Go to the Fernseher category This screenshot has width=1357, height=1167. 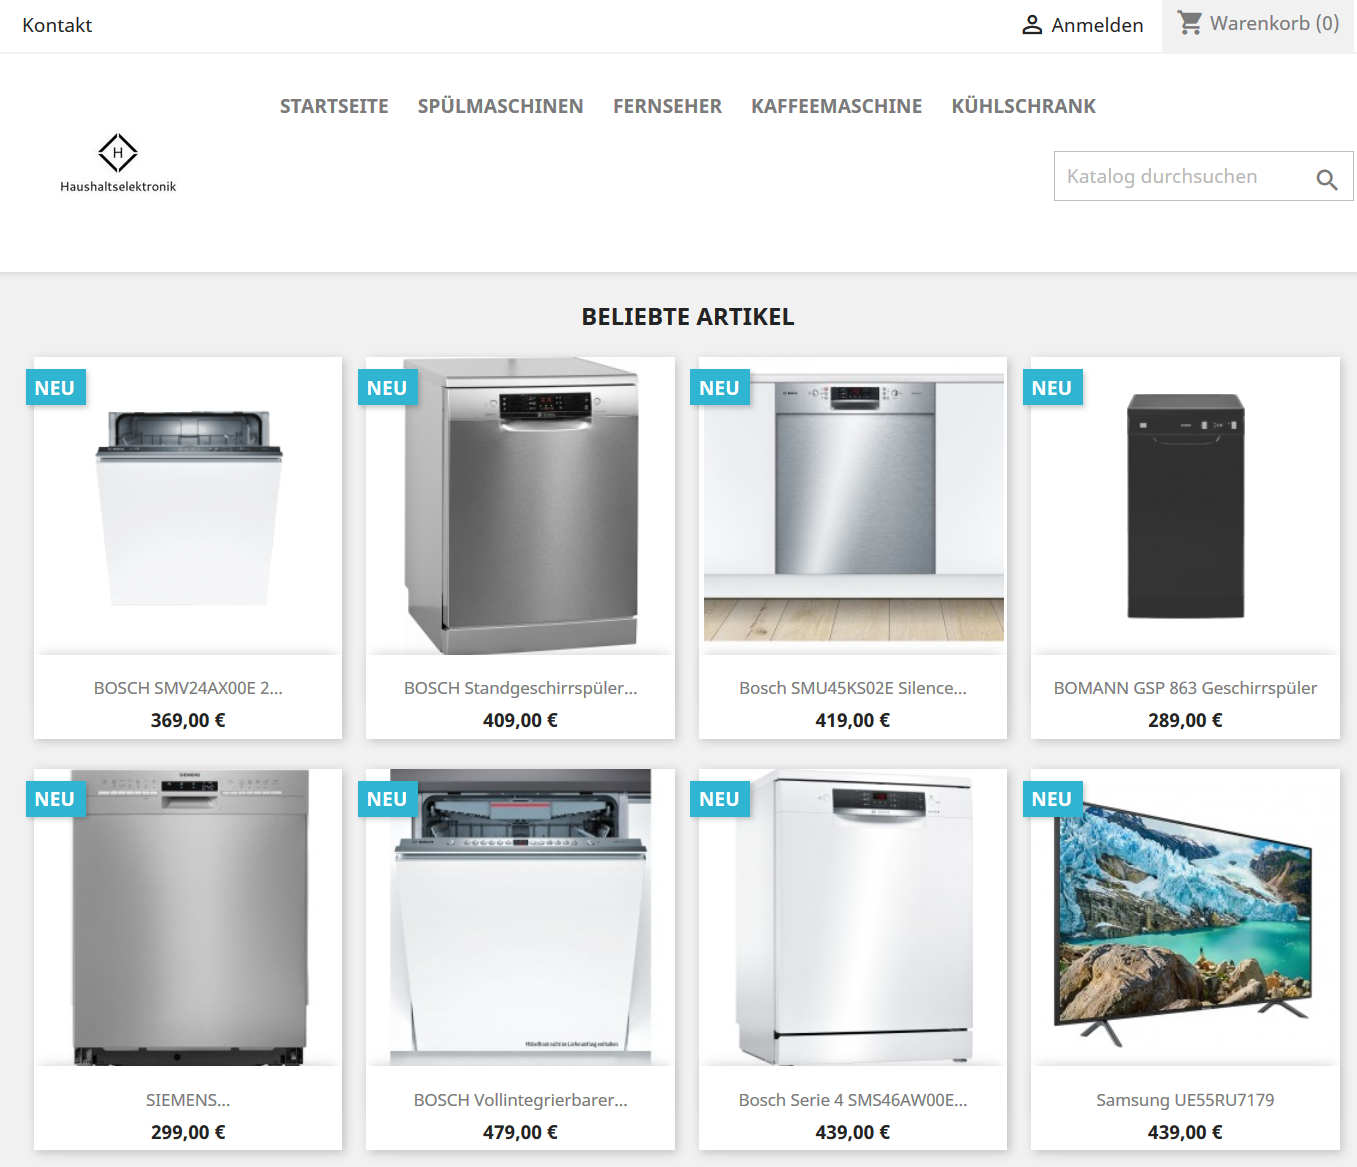(x=667, y=106)
